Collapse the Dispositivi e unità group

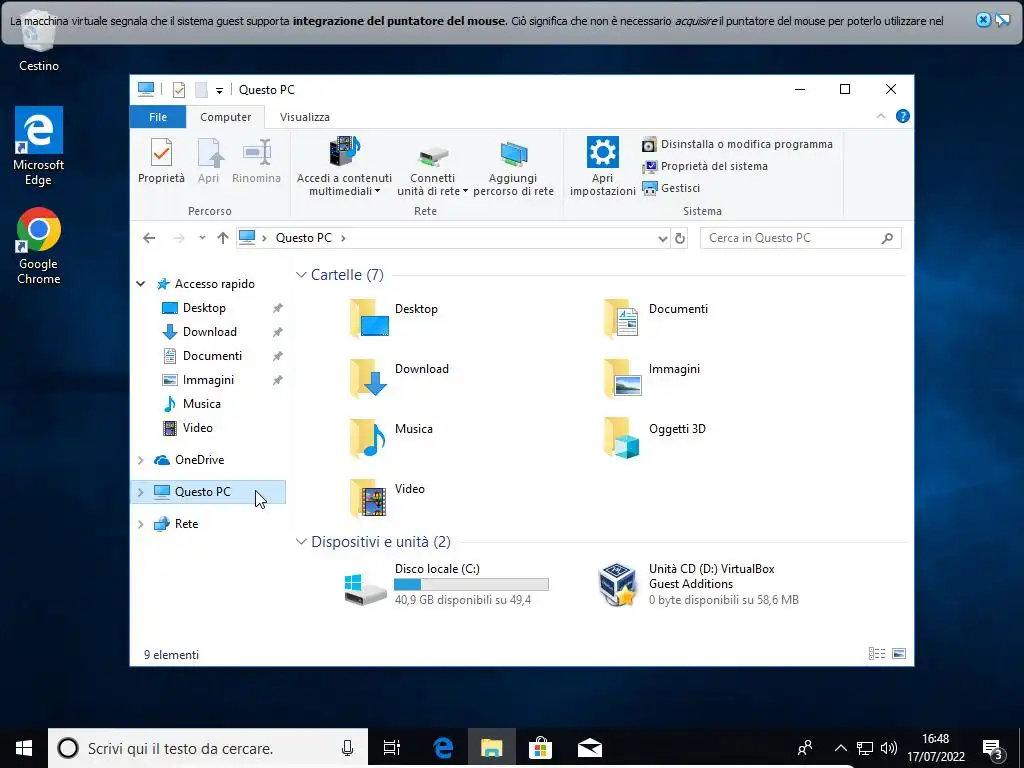pos(301,542)
